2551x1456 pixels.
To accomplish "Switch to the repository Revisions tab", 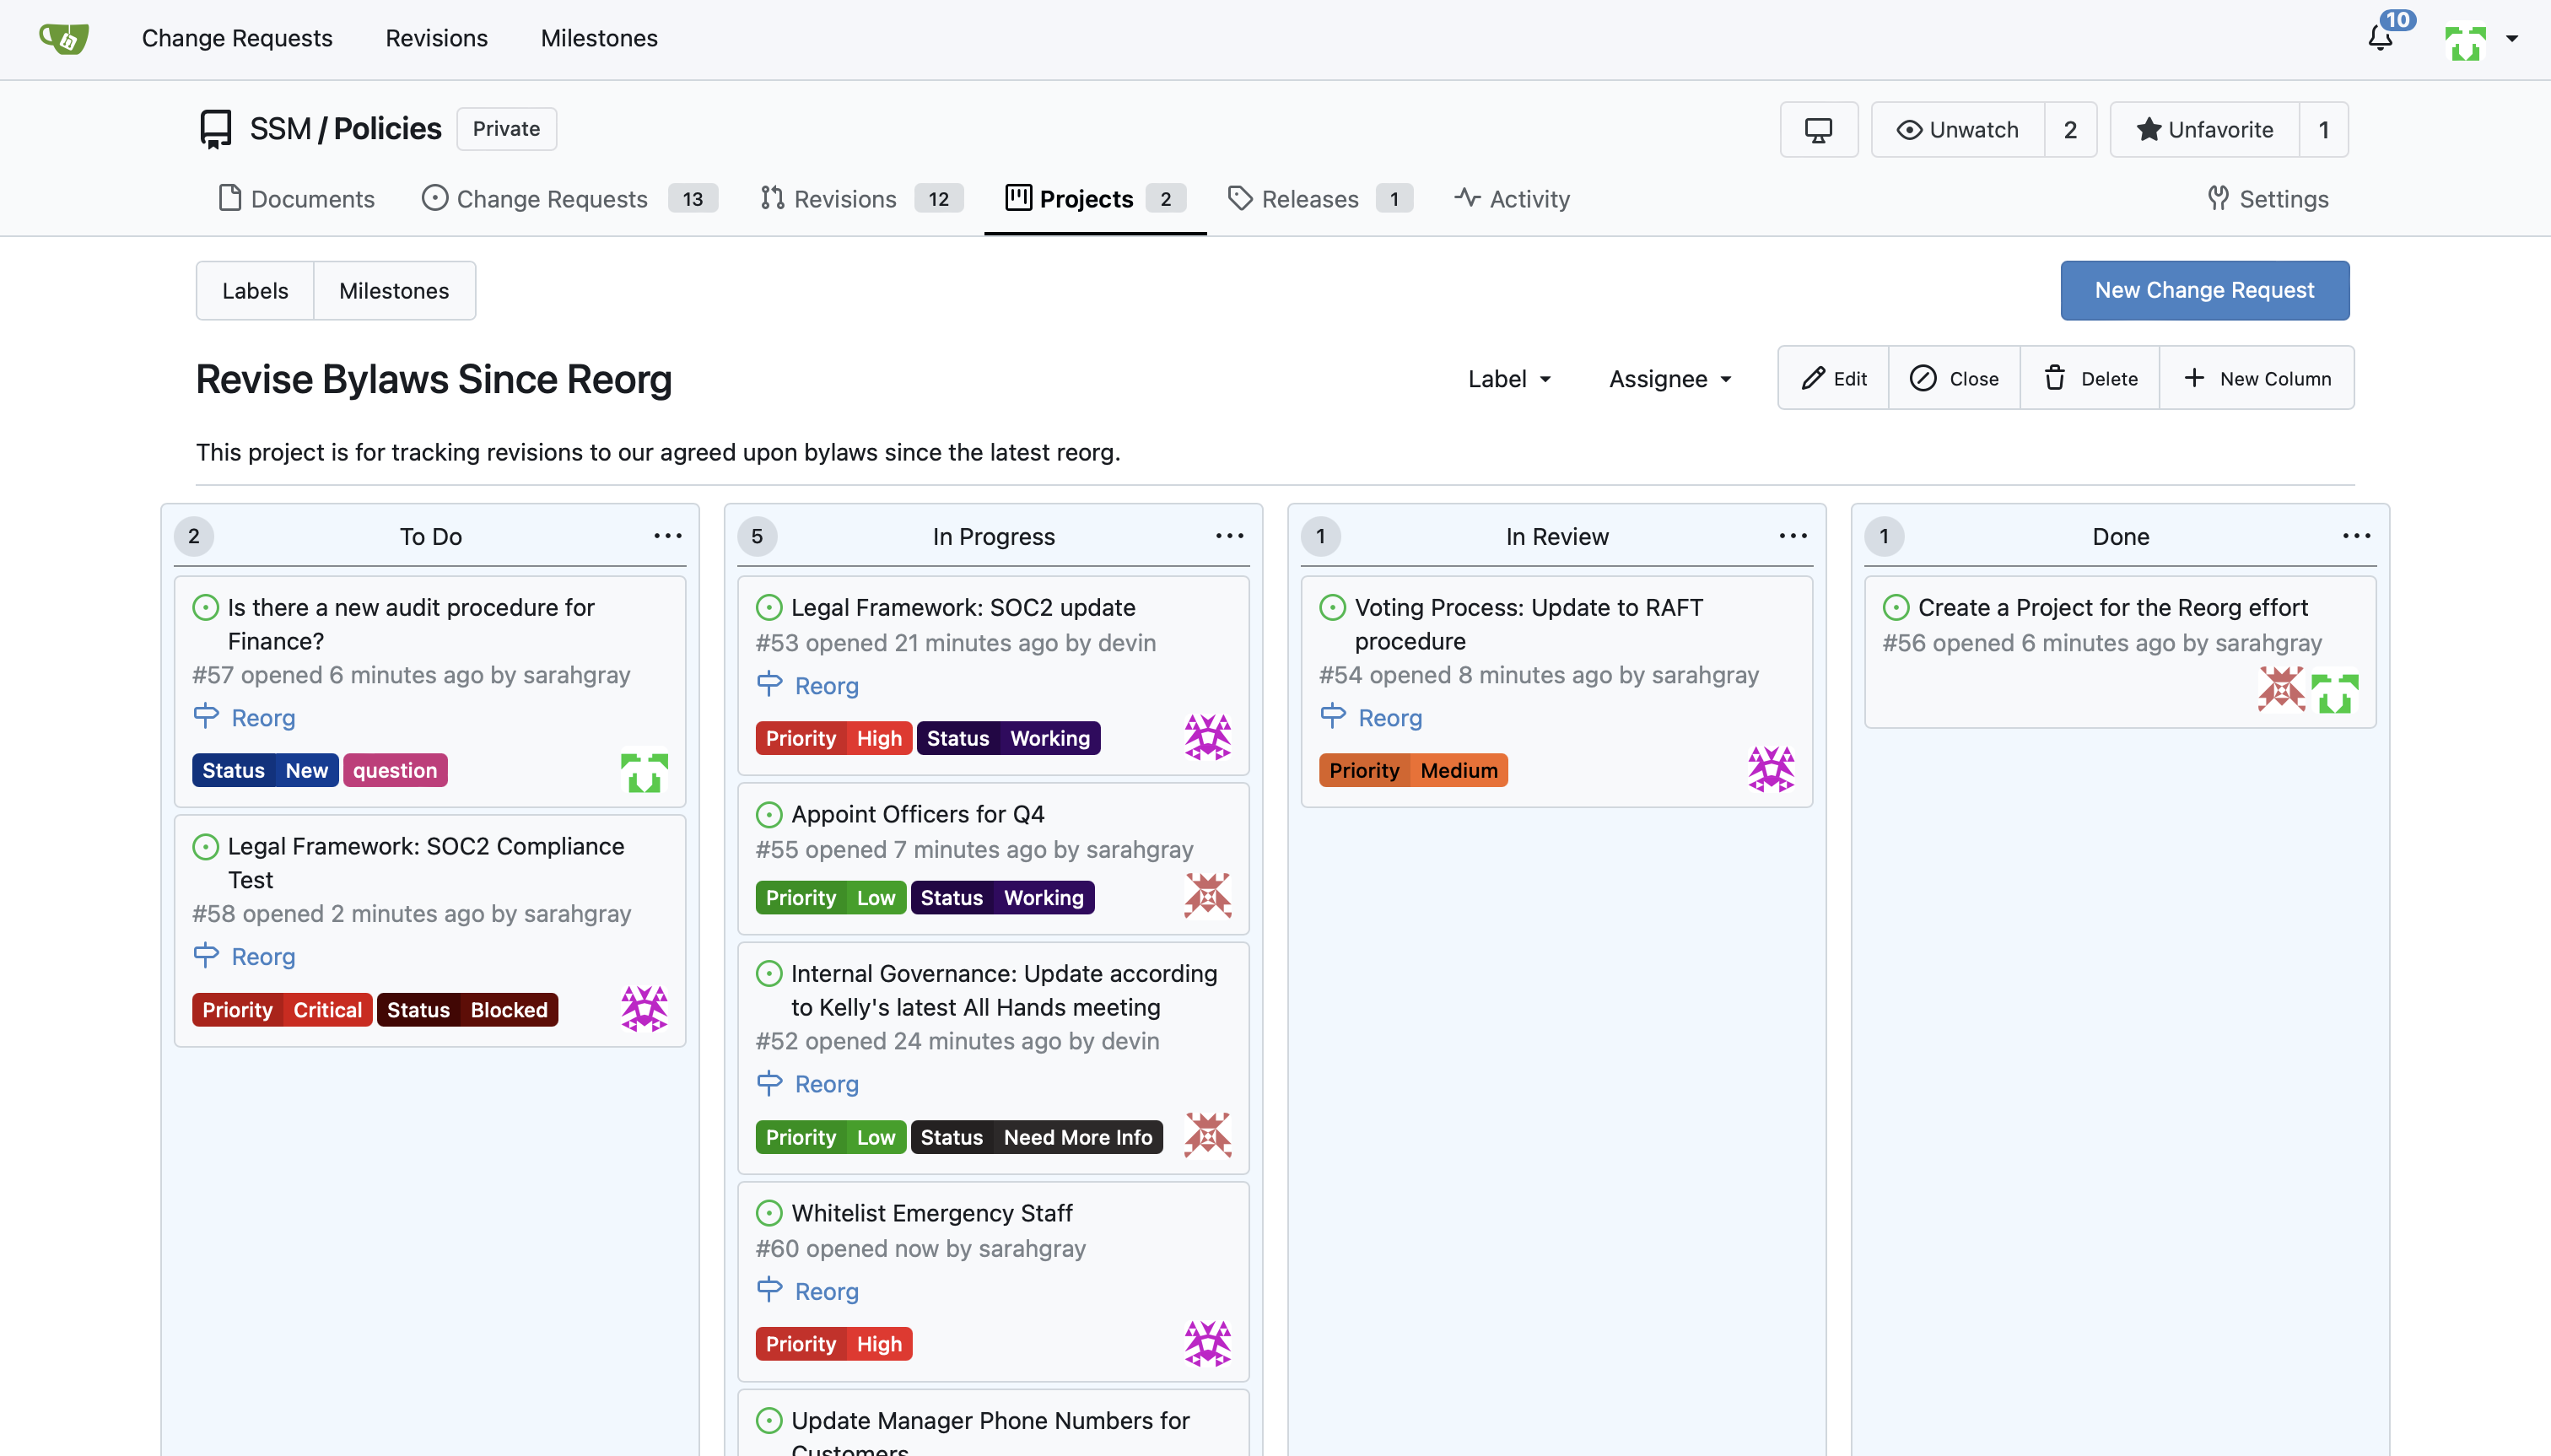I will coord(861,198).
